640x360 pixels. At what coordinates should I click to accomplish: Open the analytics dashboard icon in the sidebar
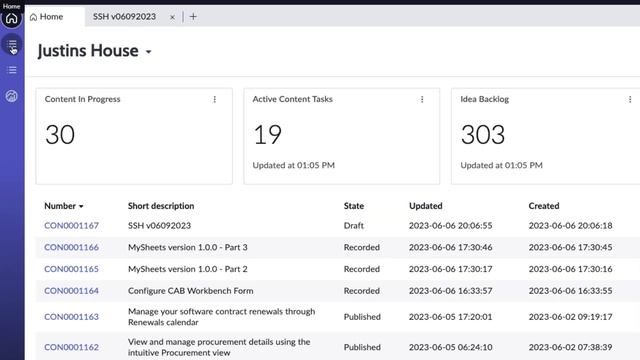click(11, 96)
